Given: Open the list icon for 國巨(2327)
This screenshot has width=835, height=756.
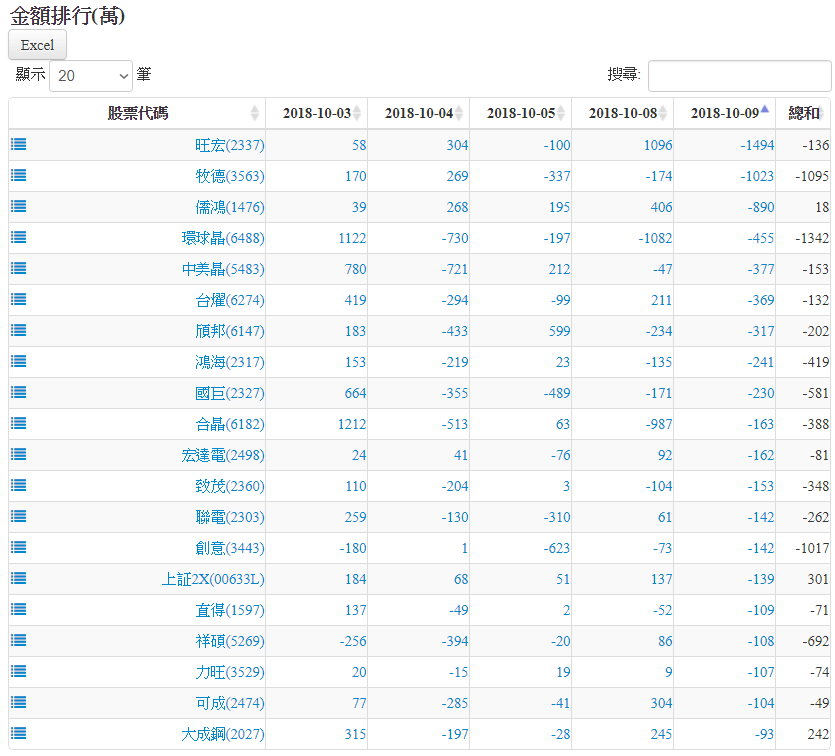Looking at the screenshot, I should click(x=19, y=392).
